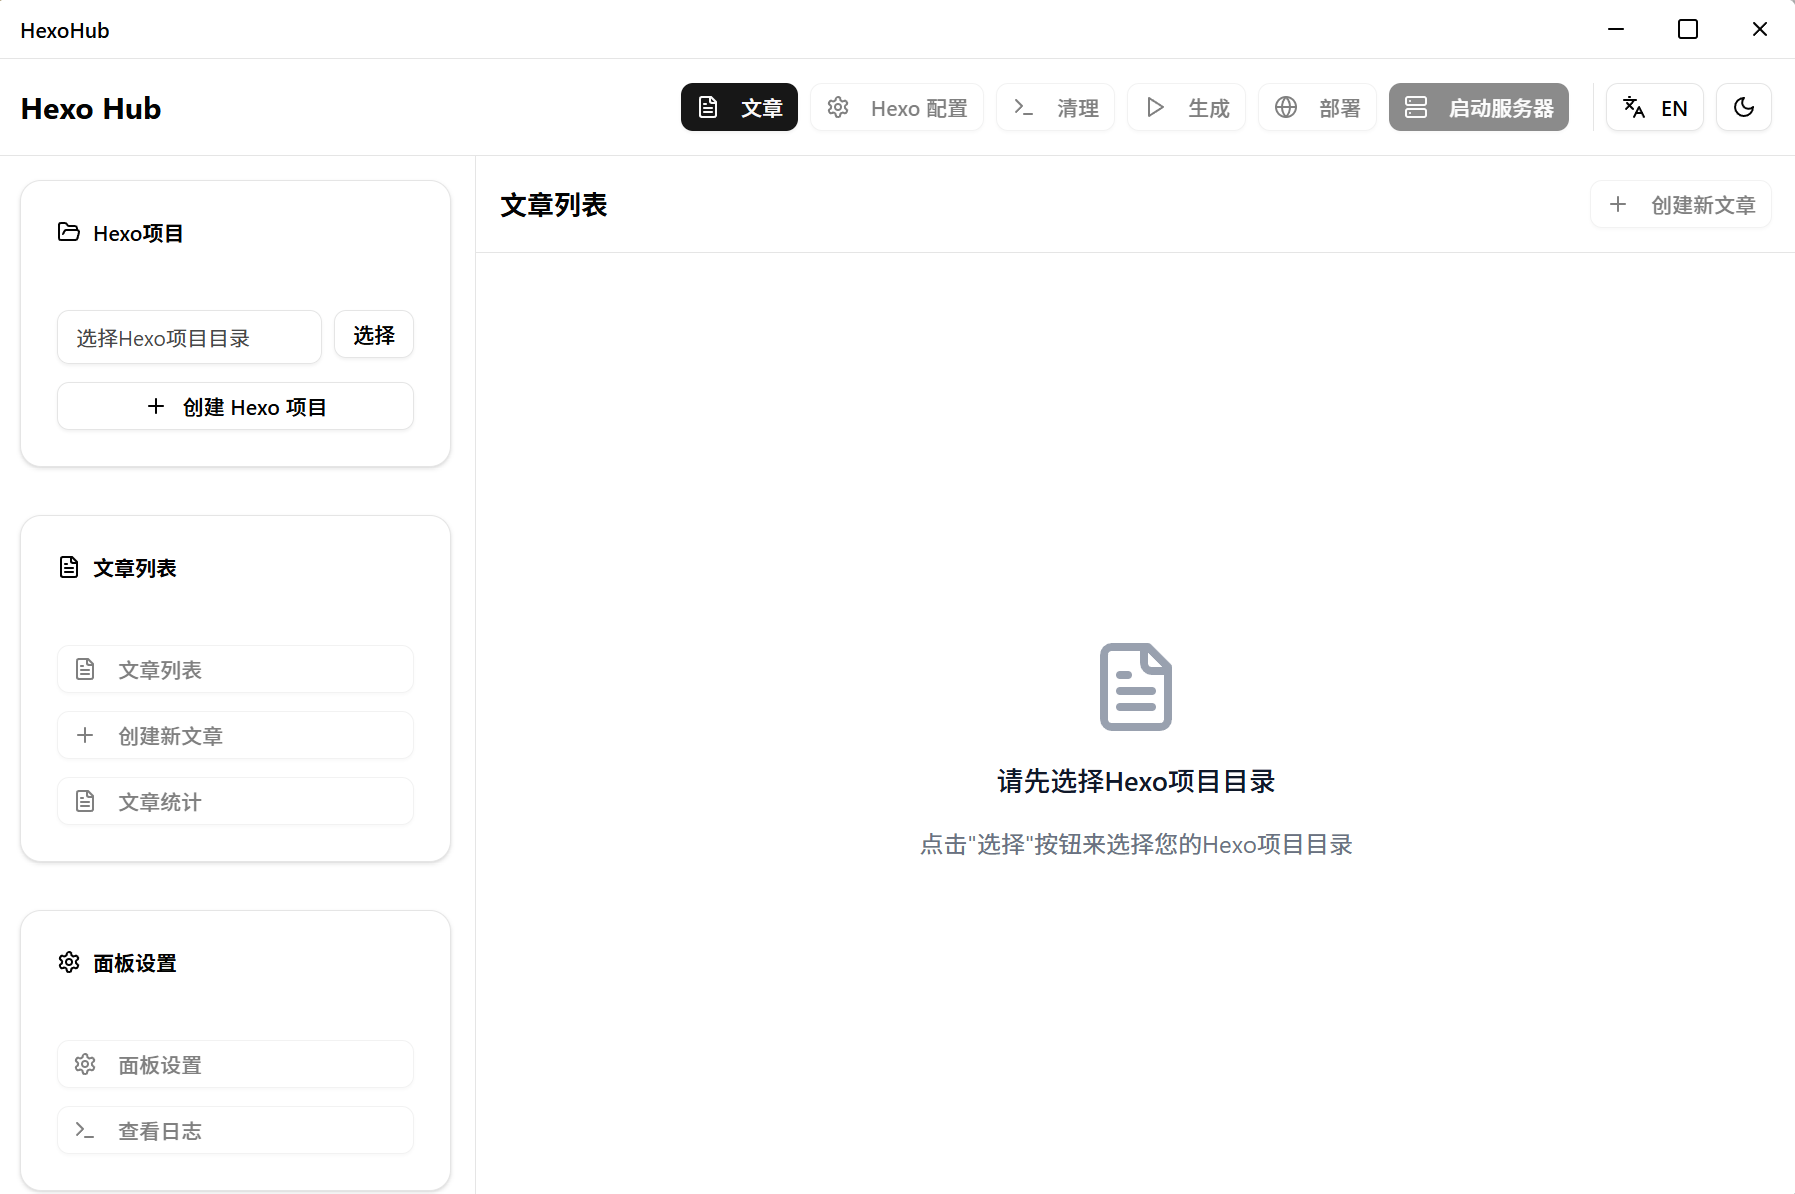Image resolution: width=1795 pixels, height=1194 pixels.
Task: Click the Hexo项目 folder icon
Action: pyautogui.click(x=68, y=232)
